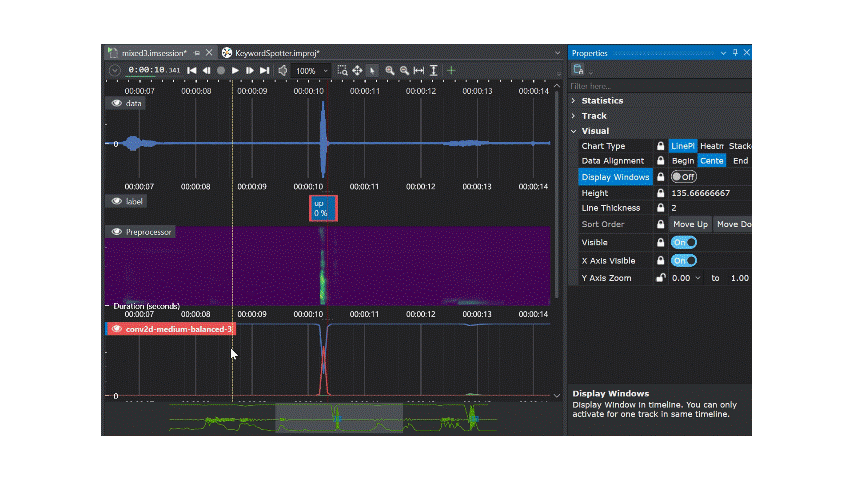The image size is (853, 480).
Task: Click the Move Up sort order button
Action: [x=690, y=225]
